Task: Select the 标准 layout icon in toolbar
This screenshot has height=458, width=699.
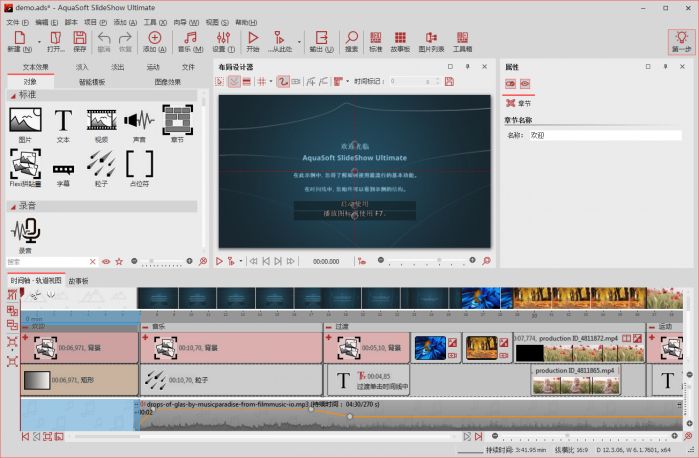Action: [x=375, y=41]
